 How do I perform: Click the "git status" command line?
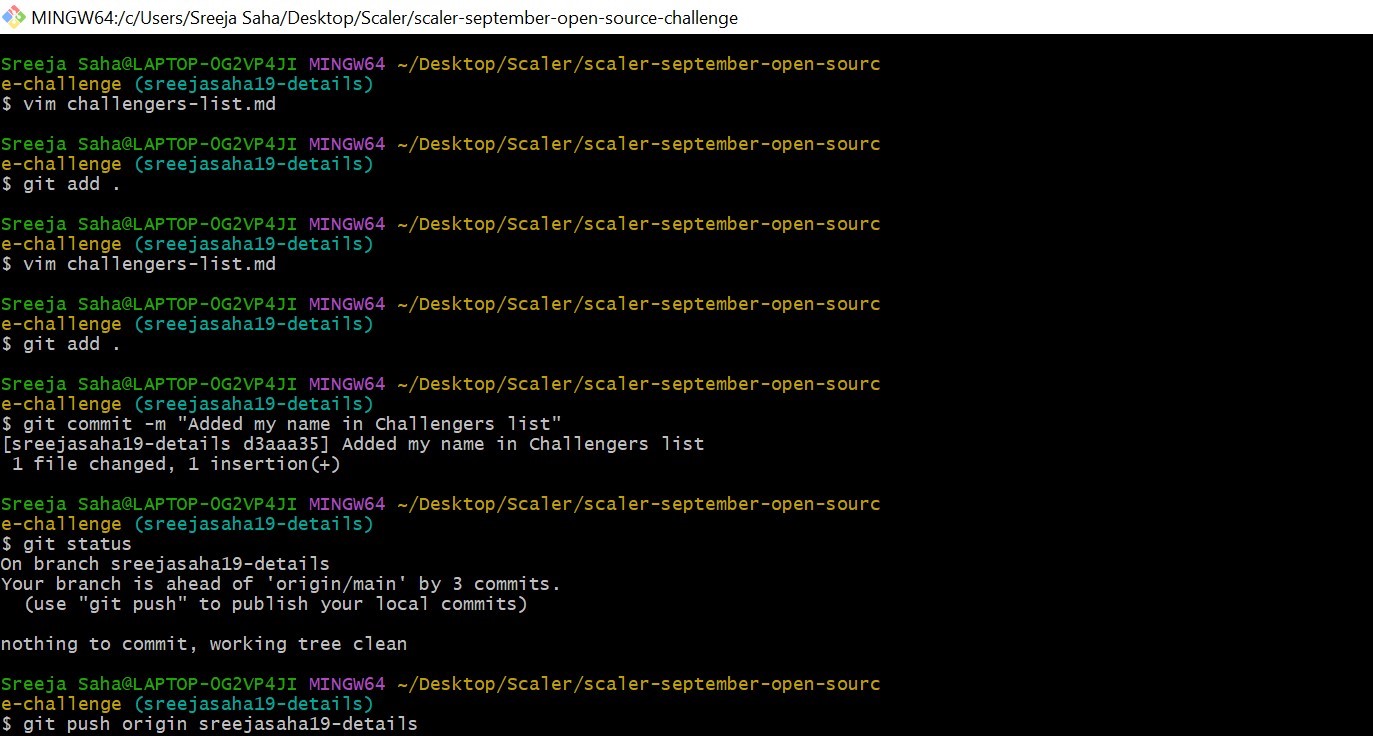point(67,544)
